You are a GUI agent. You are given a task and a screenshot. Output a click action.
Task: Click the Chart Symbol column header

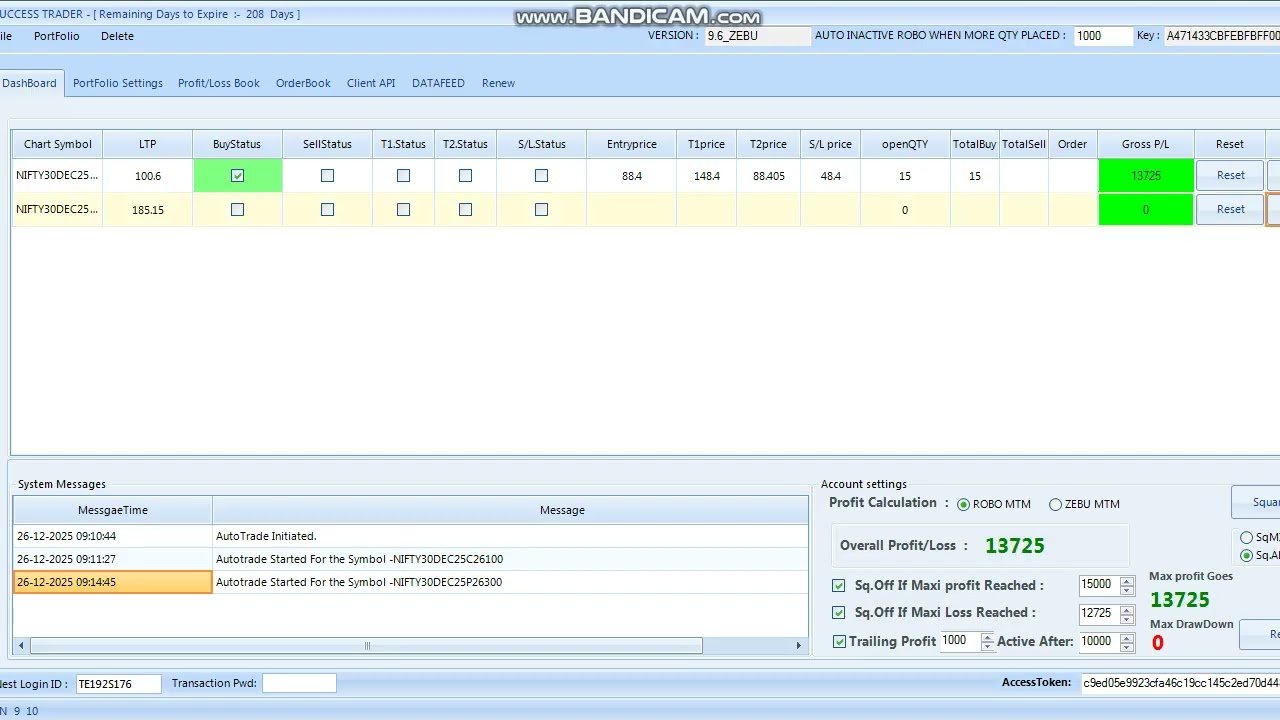tap(57, 144)
